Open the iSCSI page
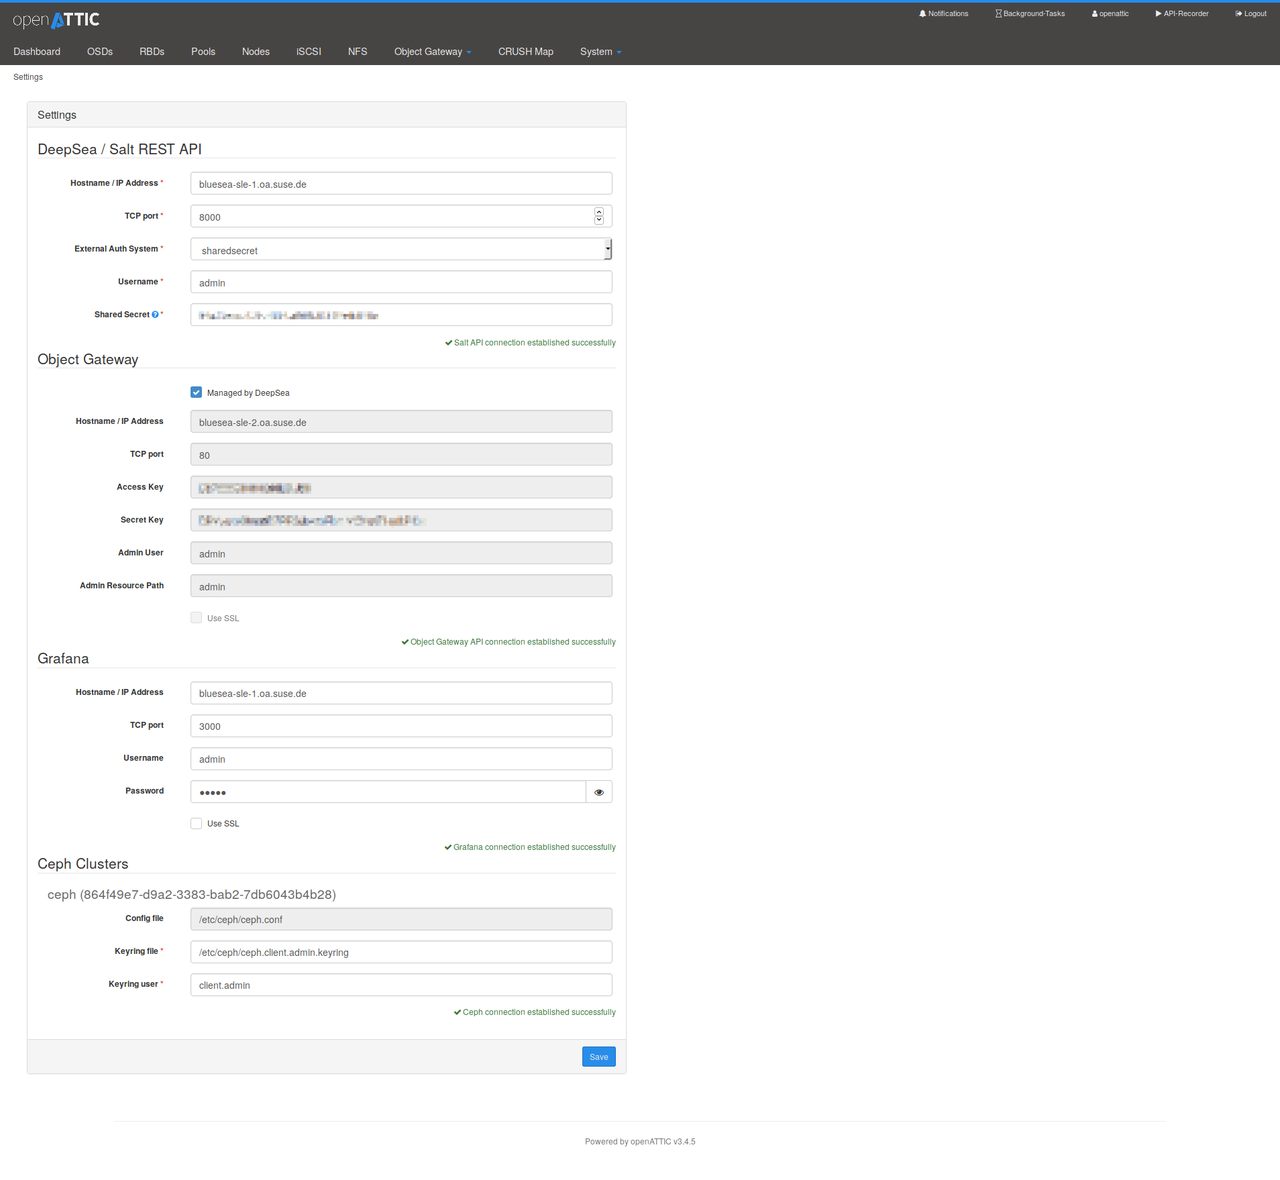The width and height of the screenshot is (1280, 1180). [309, 52]
